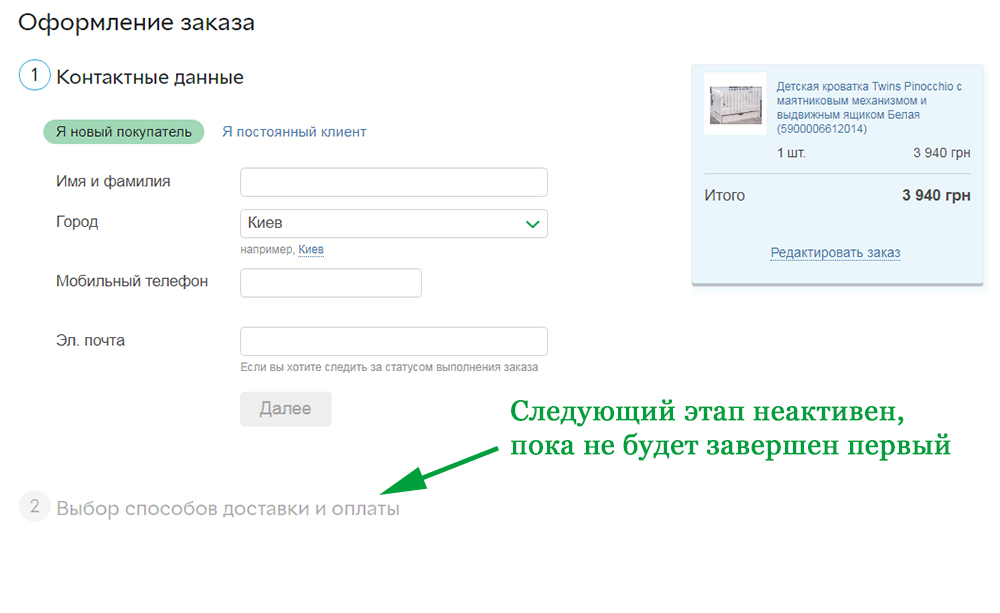Click the greyed step 2 circle indicator

(x=35, y=507)
